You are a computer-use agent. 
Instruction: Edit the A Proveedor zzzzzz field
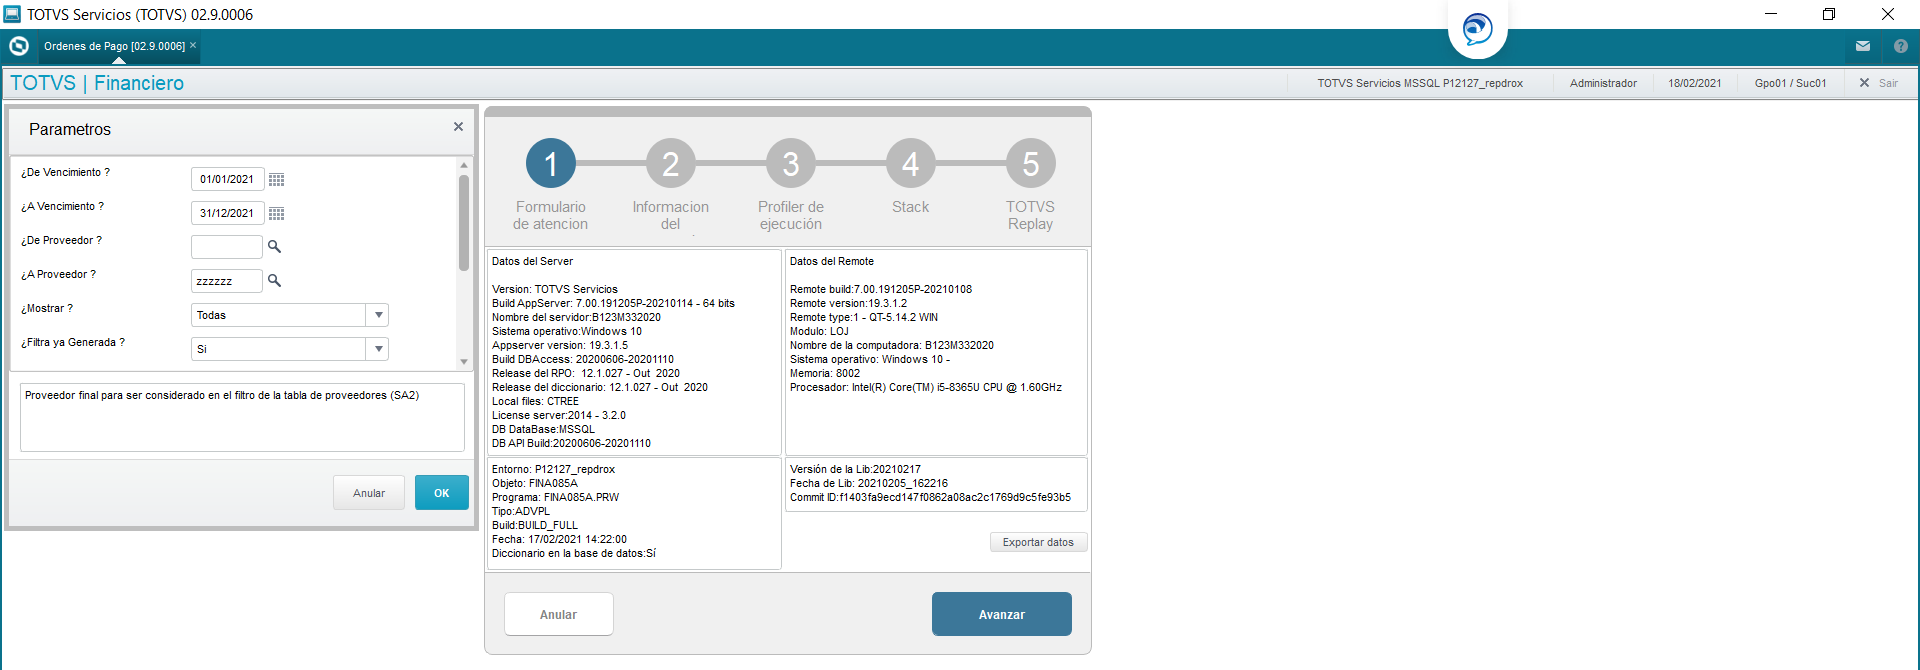(x=227, y=281)
